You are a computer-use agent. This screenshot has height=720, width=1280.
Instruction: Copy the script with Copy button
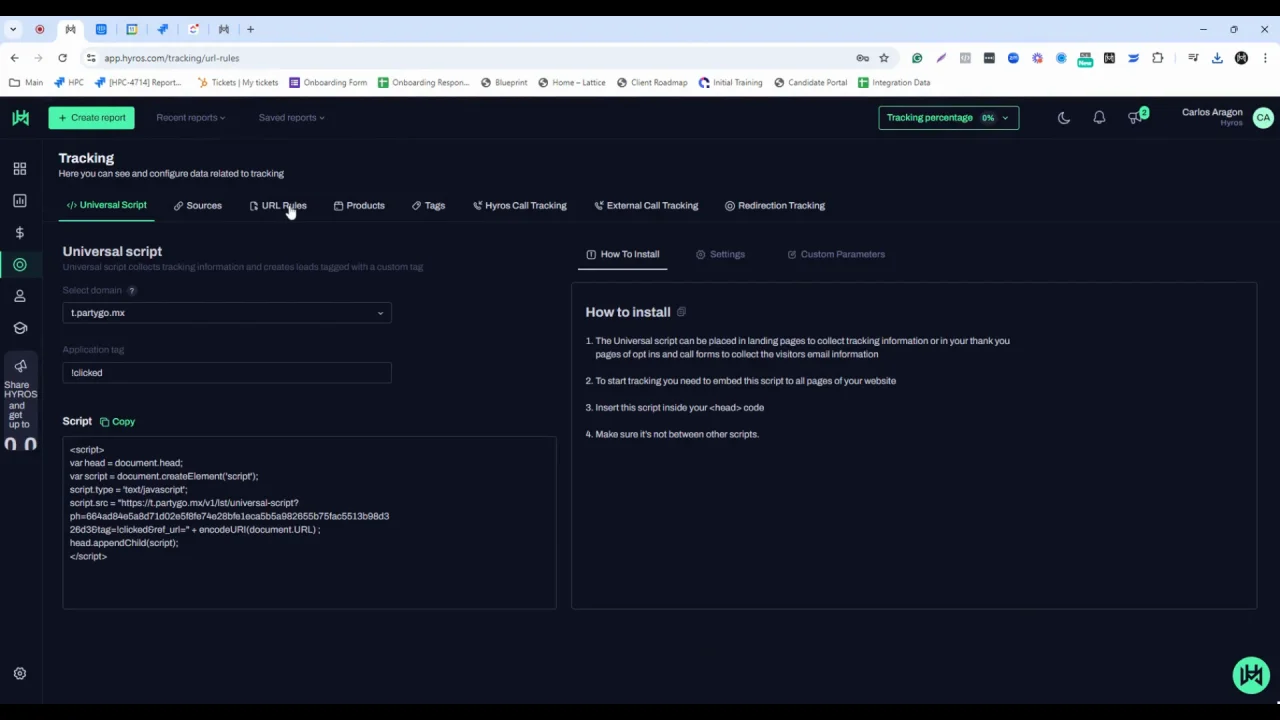pyautogui.click(x=117, y=422)
